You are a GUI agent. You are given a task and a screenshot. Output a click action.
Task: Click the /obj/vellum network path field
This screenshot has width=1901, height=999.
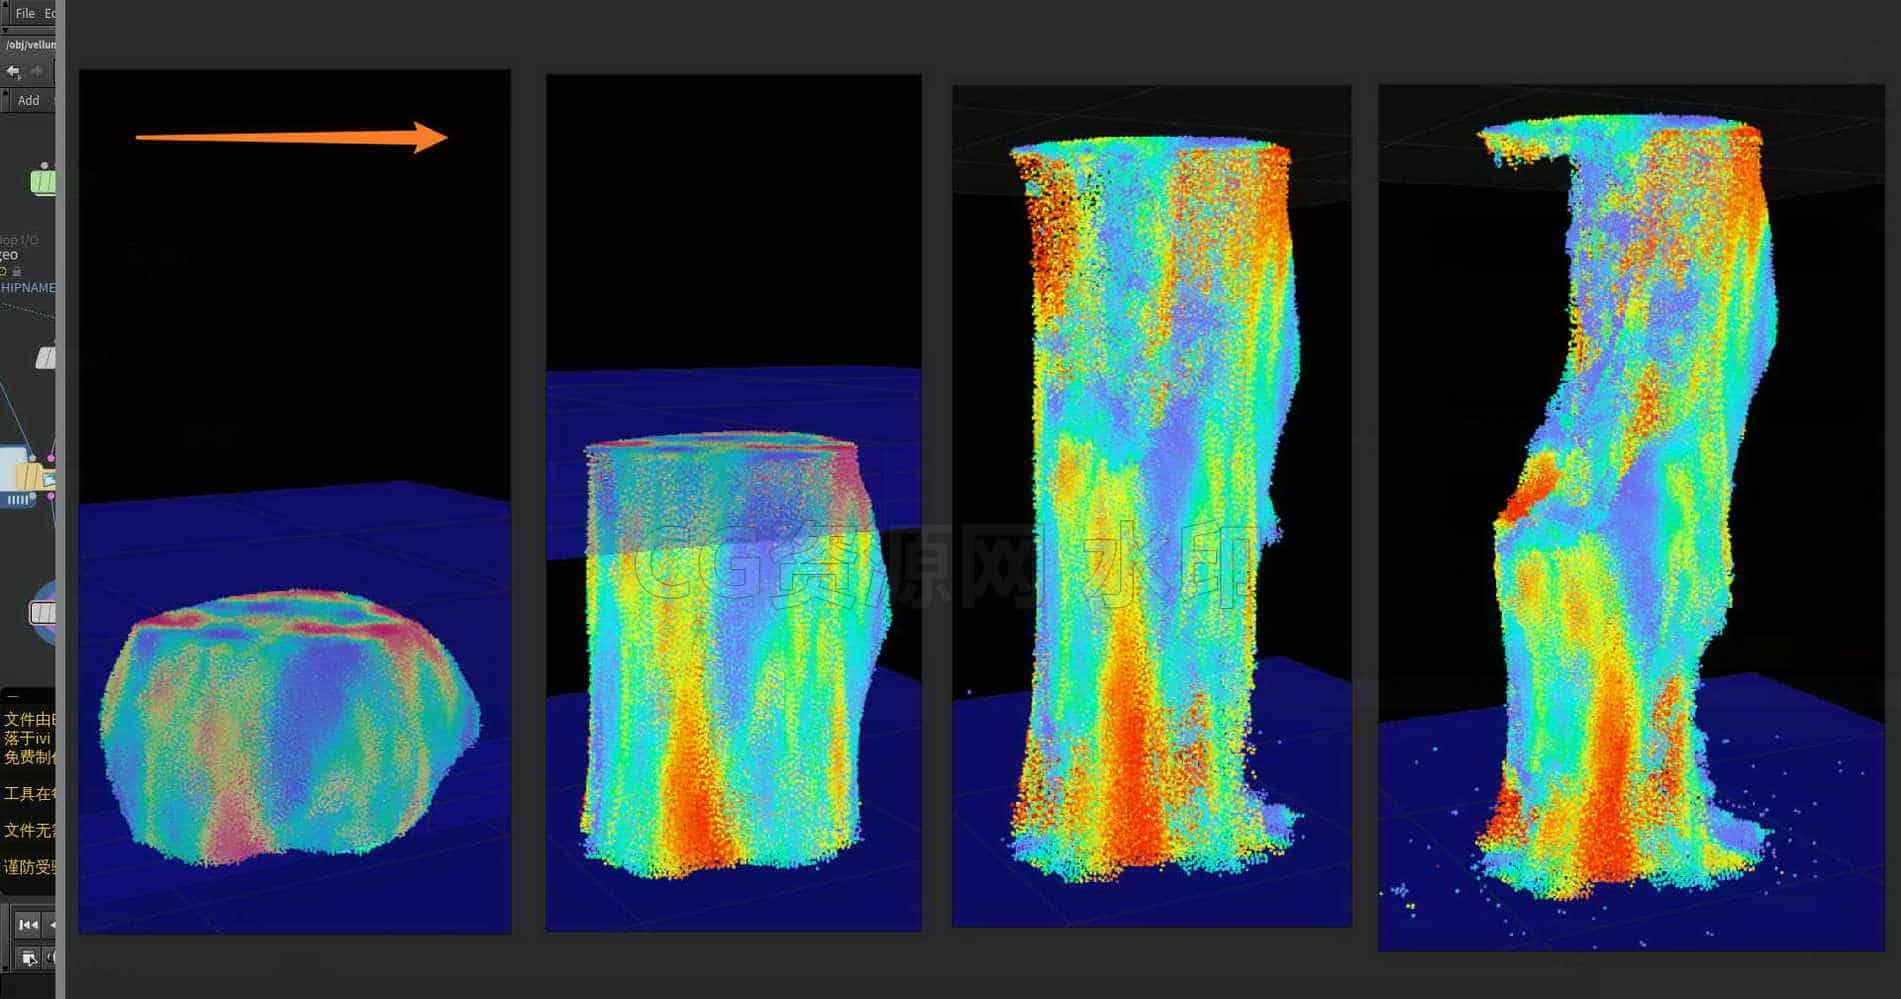pos(29,45)
